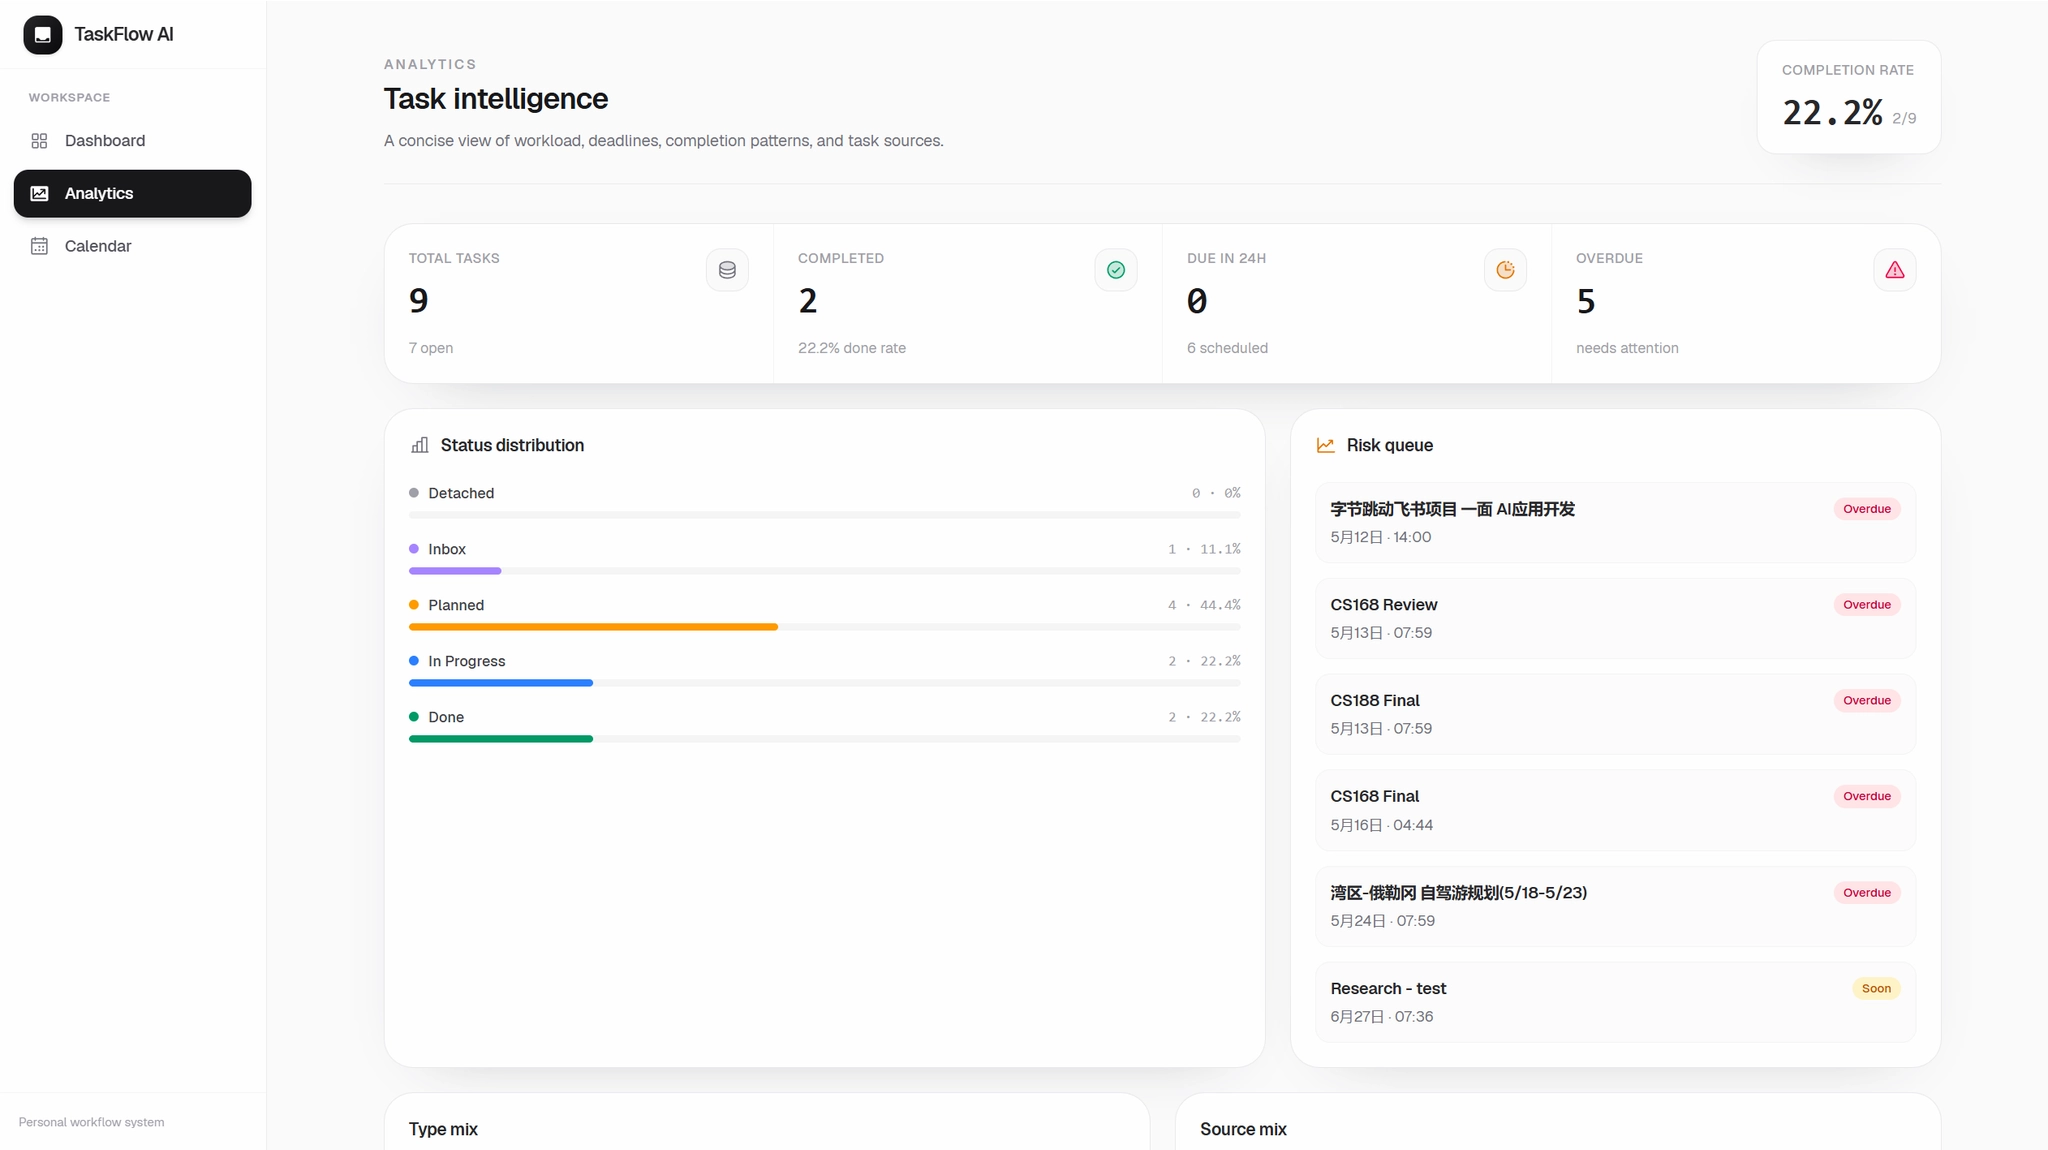The height and width of the screenshot is (1150, 2048).
Task: Click the TaskFlow AI logo icon
Action: coord(43,35)
